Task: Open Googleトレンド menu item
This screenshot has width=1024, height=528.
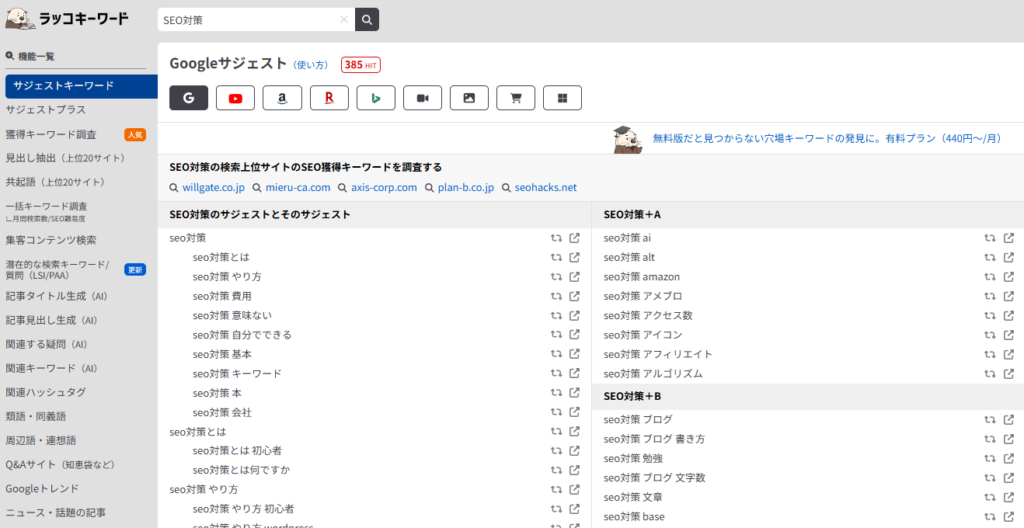Action: coord(42,489)
